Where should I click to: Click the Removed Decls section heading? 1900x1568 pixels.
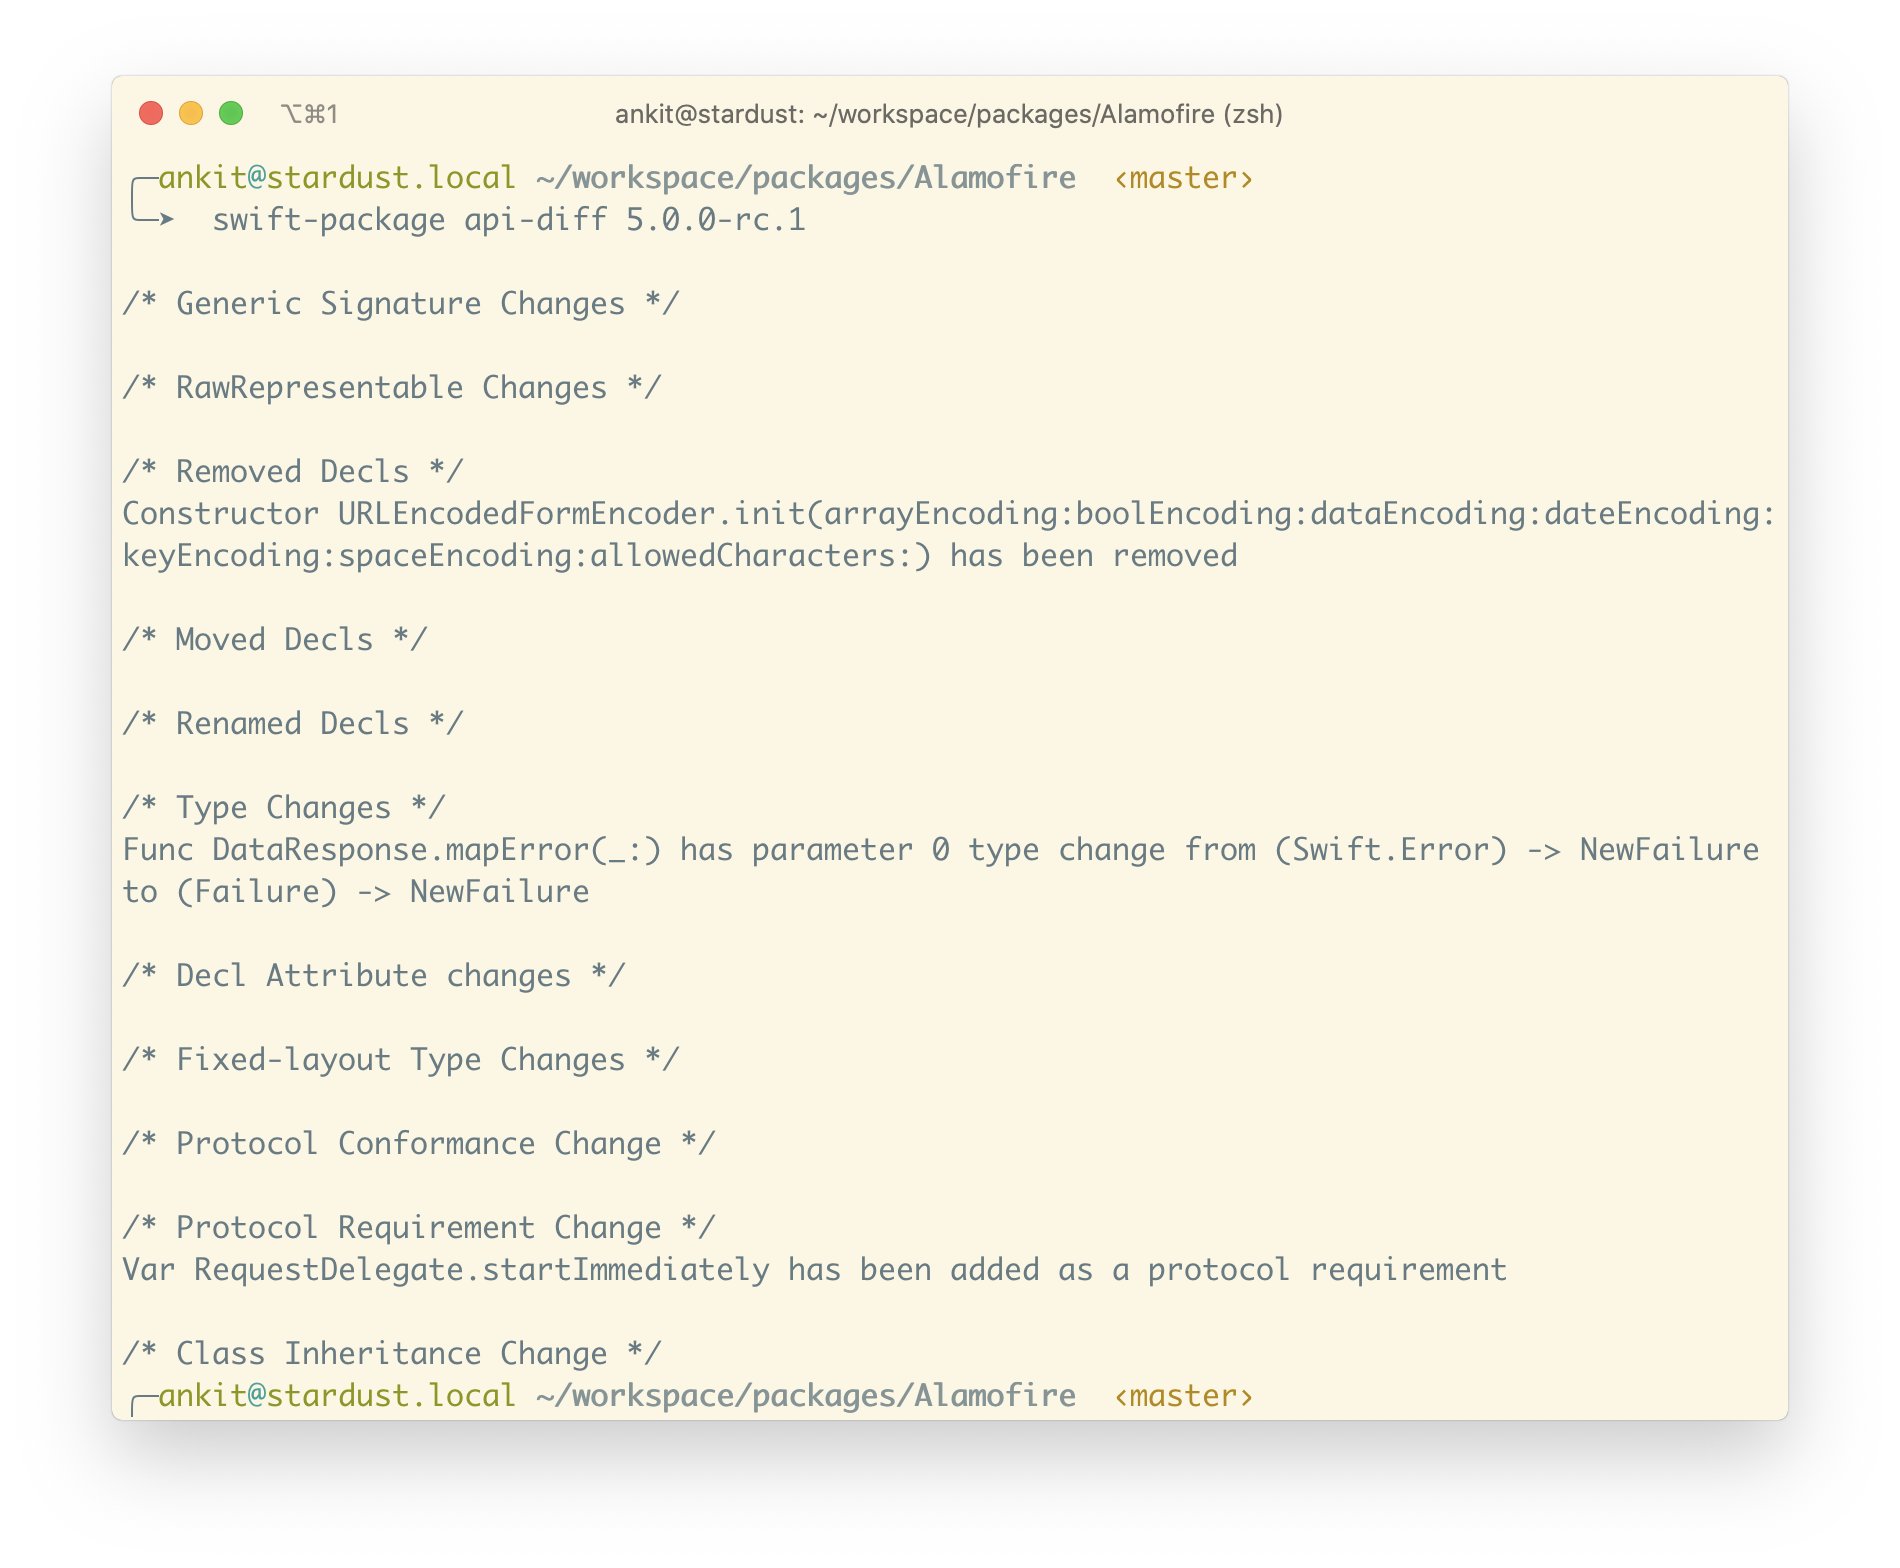pos(292,472)
